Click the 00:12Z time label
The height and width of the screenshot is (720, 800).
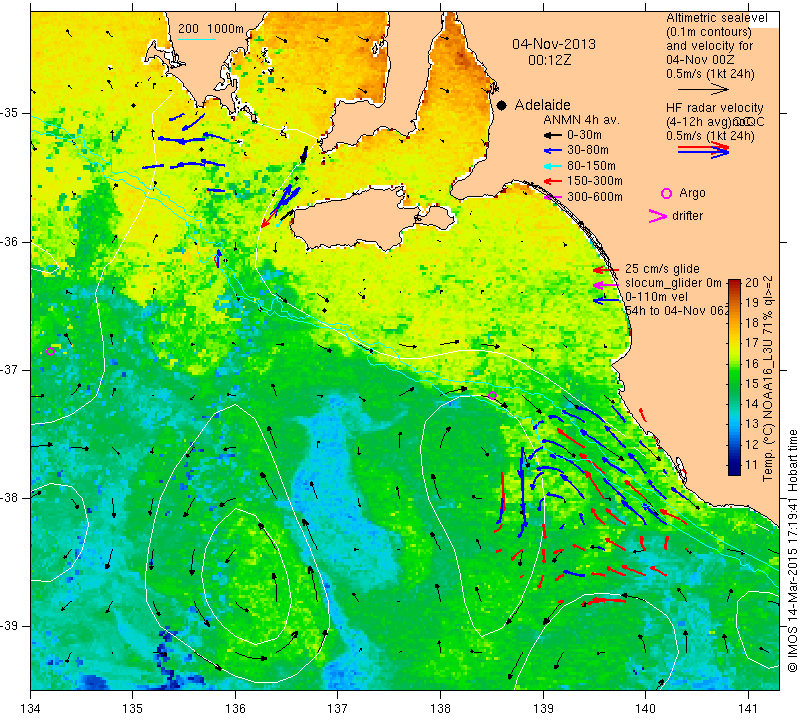click(x=549, y=61)
